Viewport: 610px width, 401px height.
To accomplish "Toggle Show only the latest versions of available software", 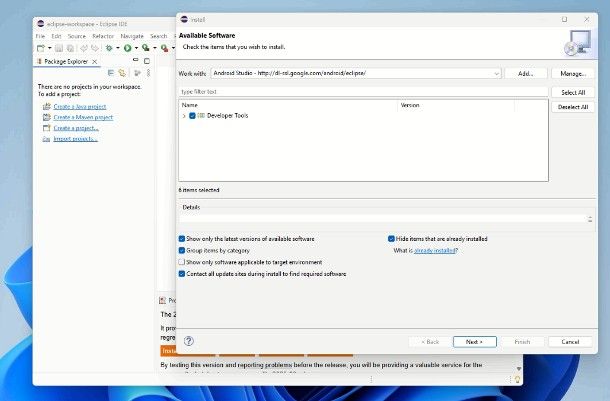I will (182, 239).
